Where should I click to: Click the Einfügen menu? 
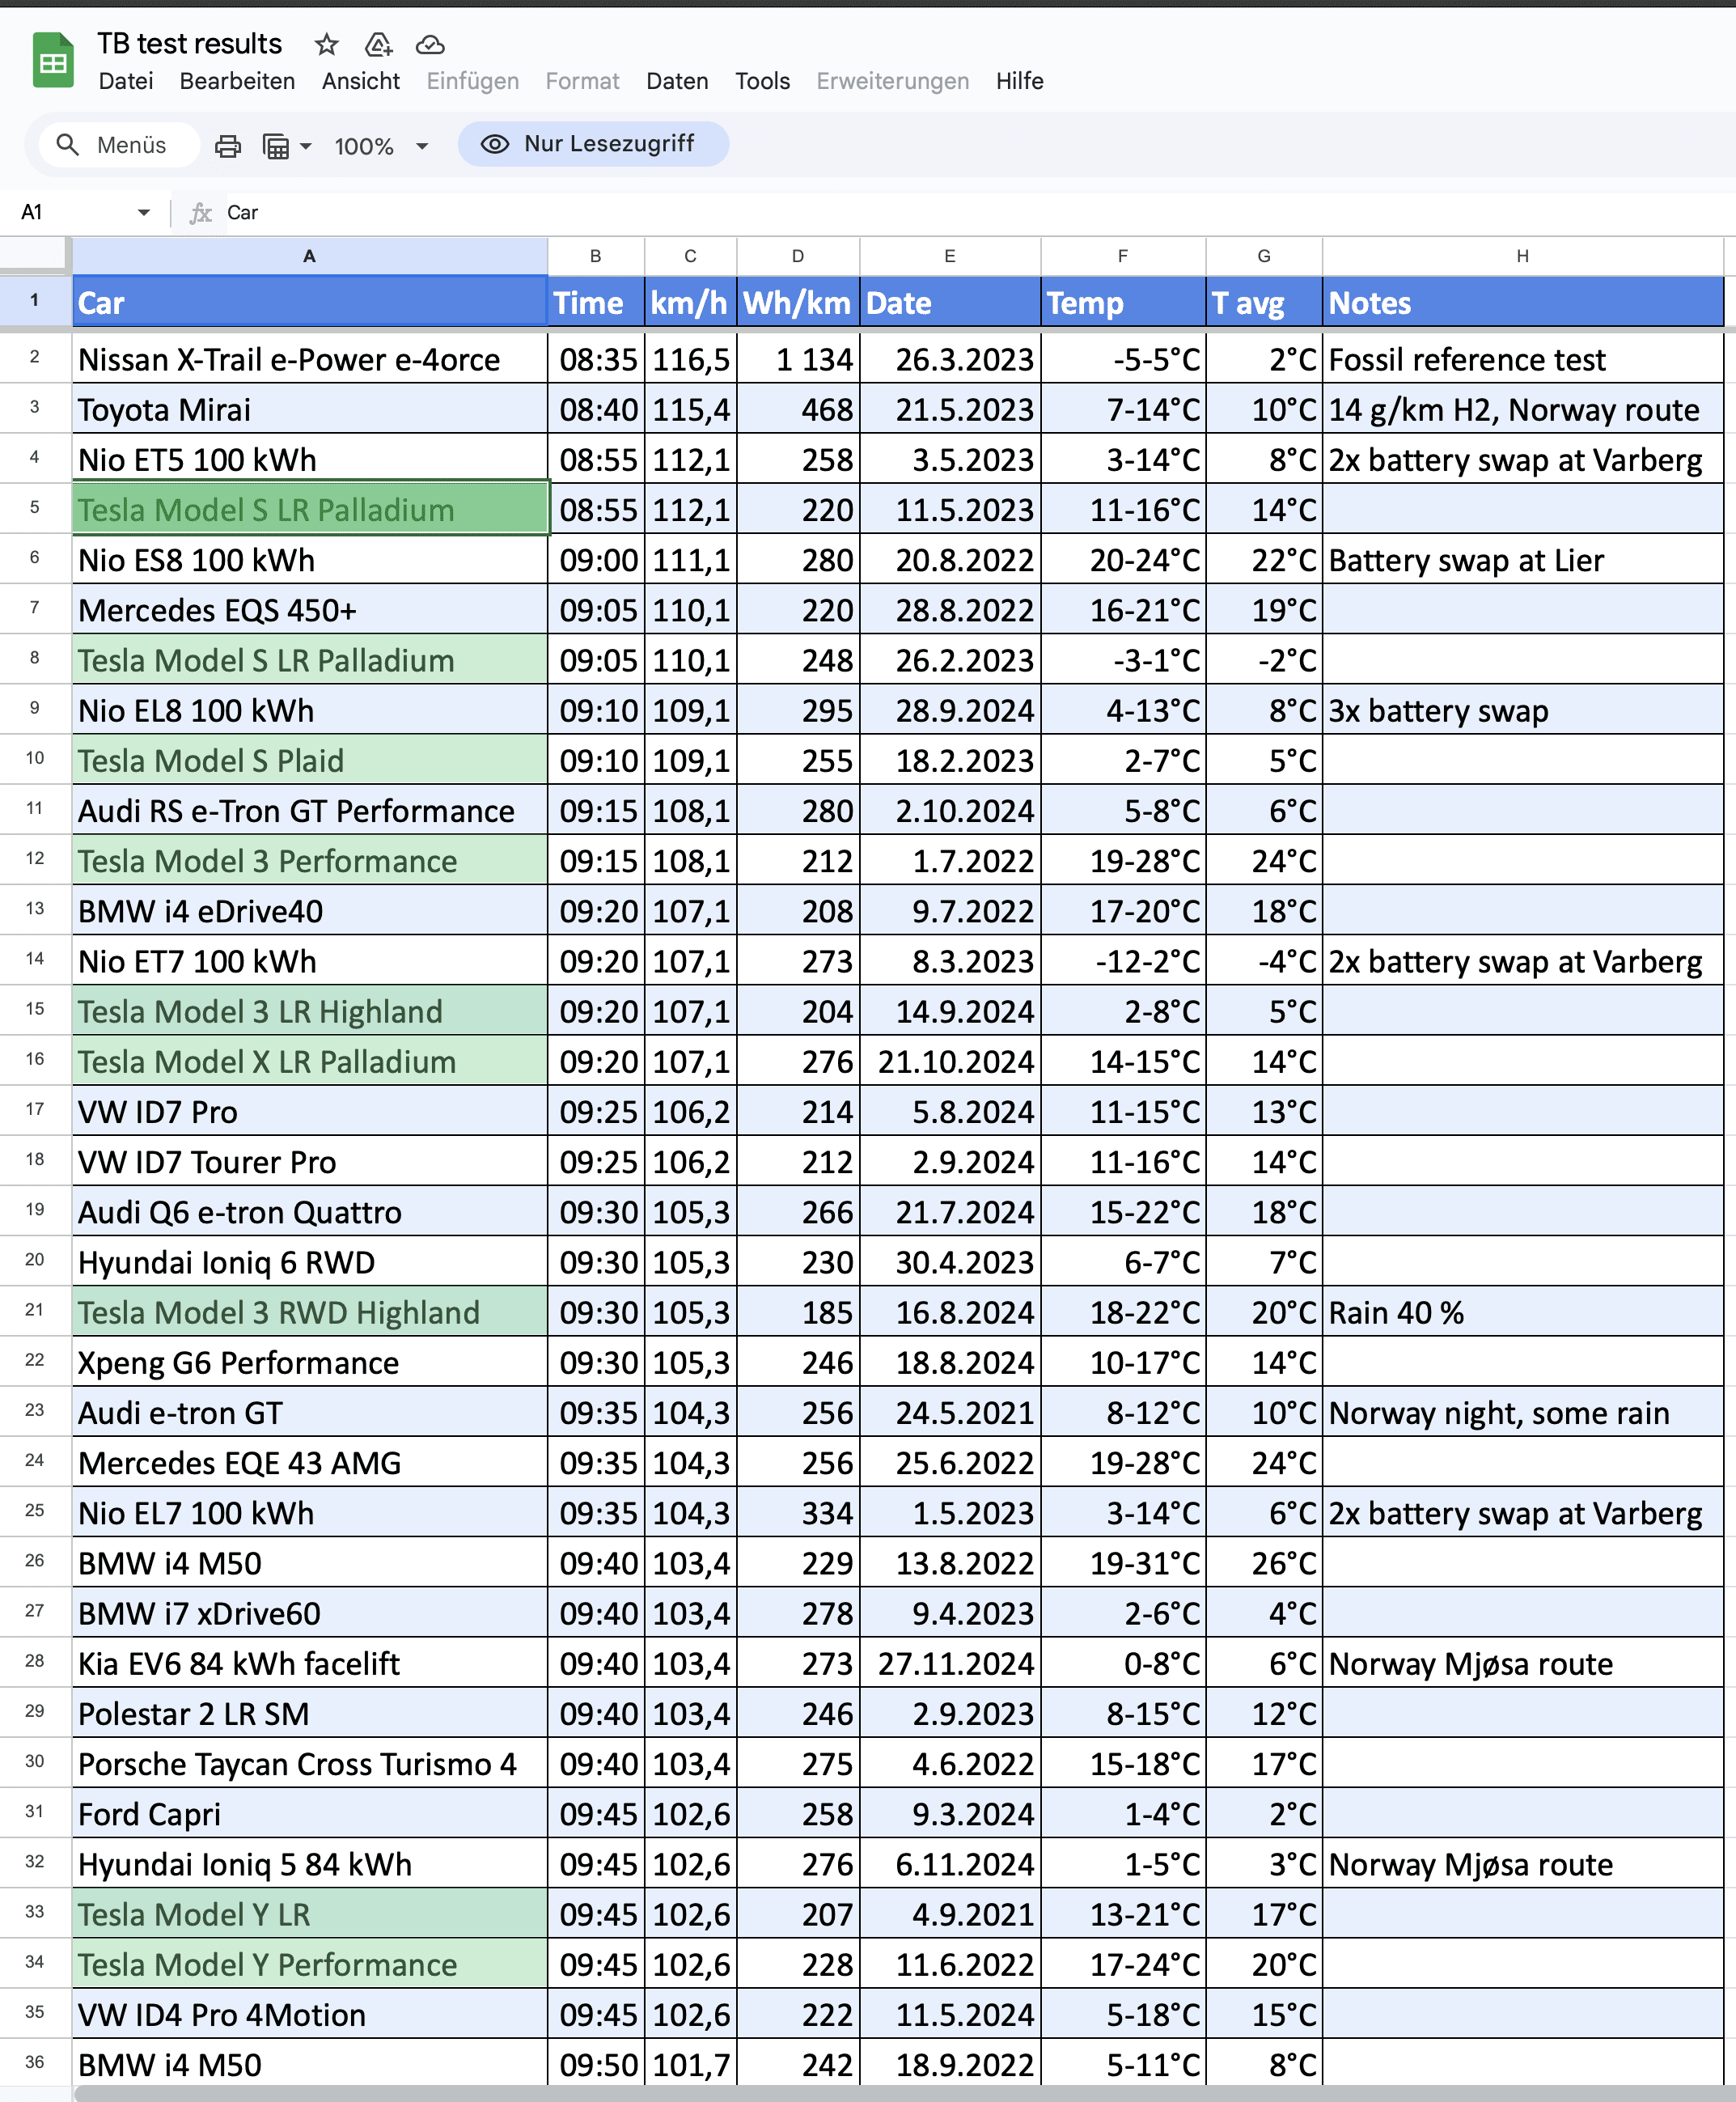472,81
